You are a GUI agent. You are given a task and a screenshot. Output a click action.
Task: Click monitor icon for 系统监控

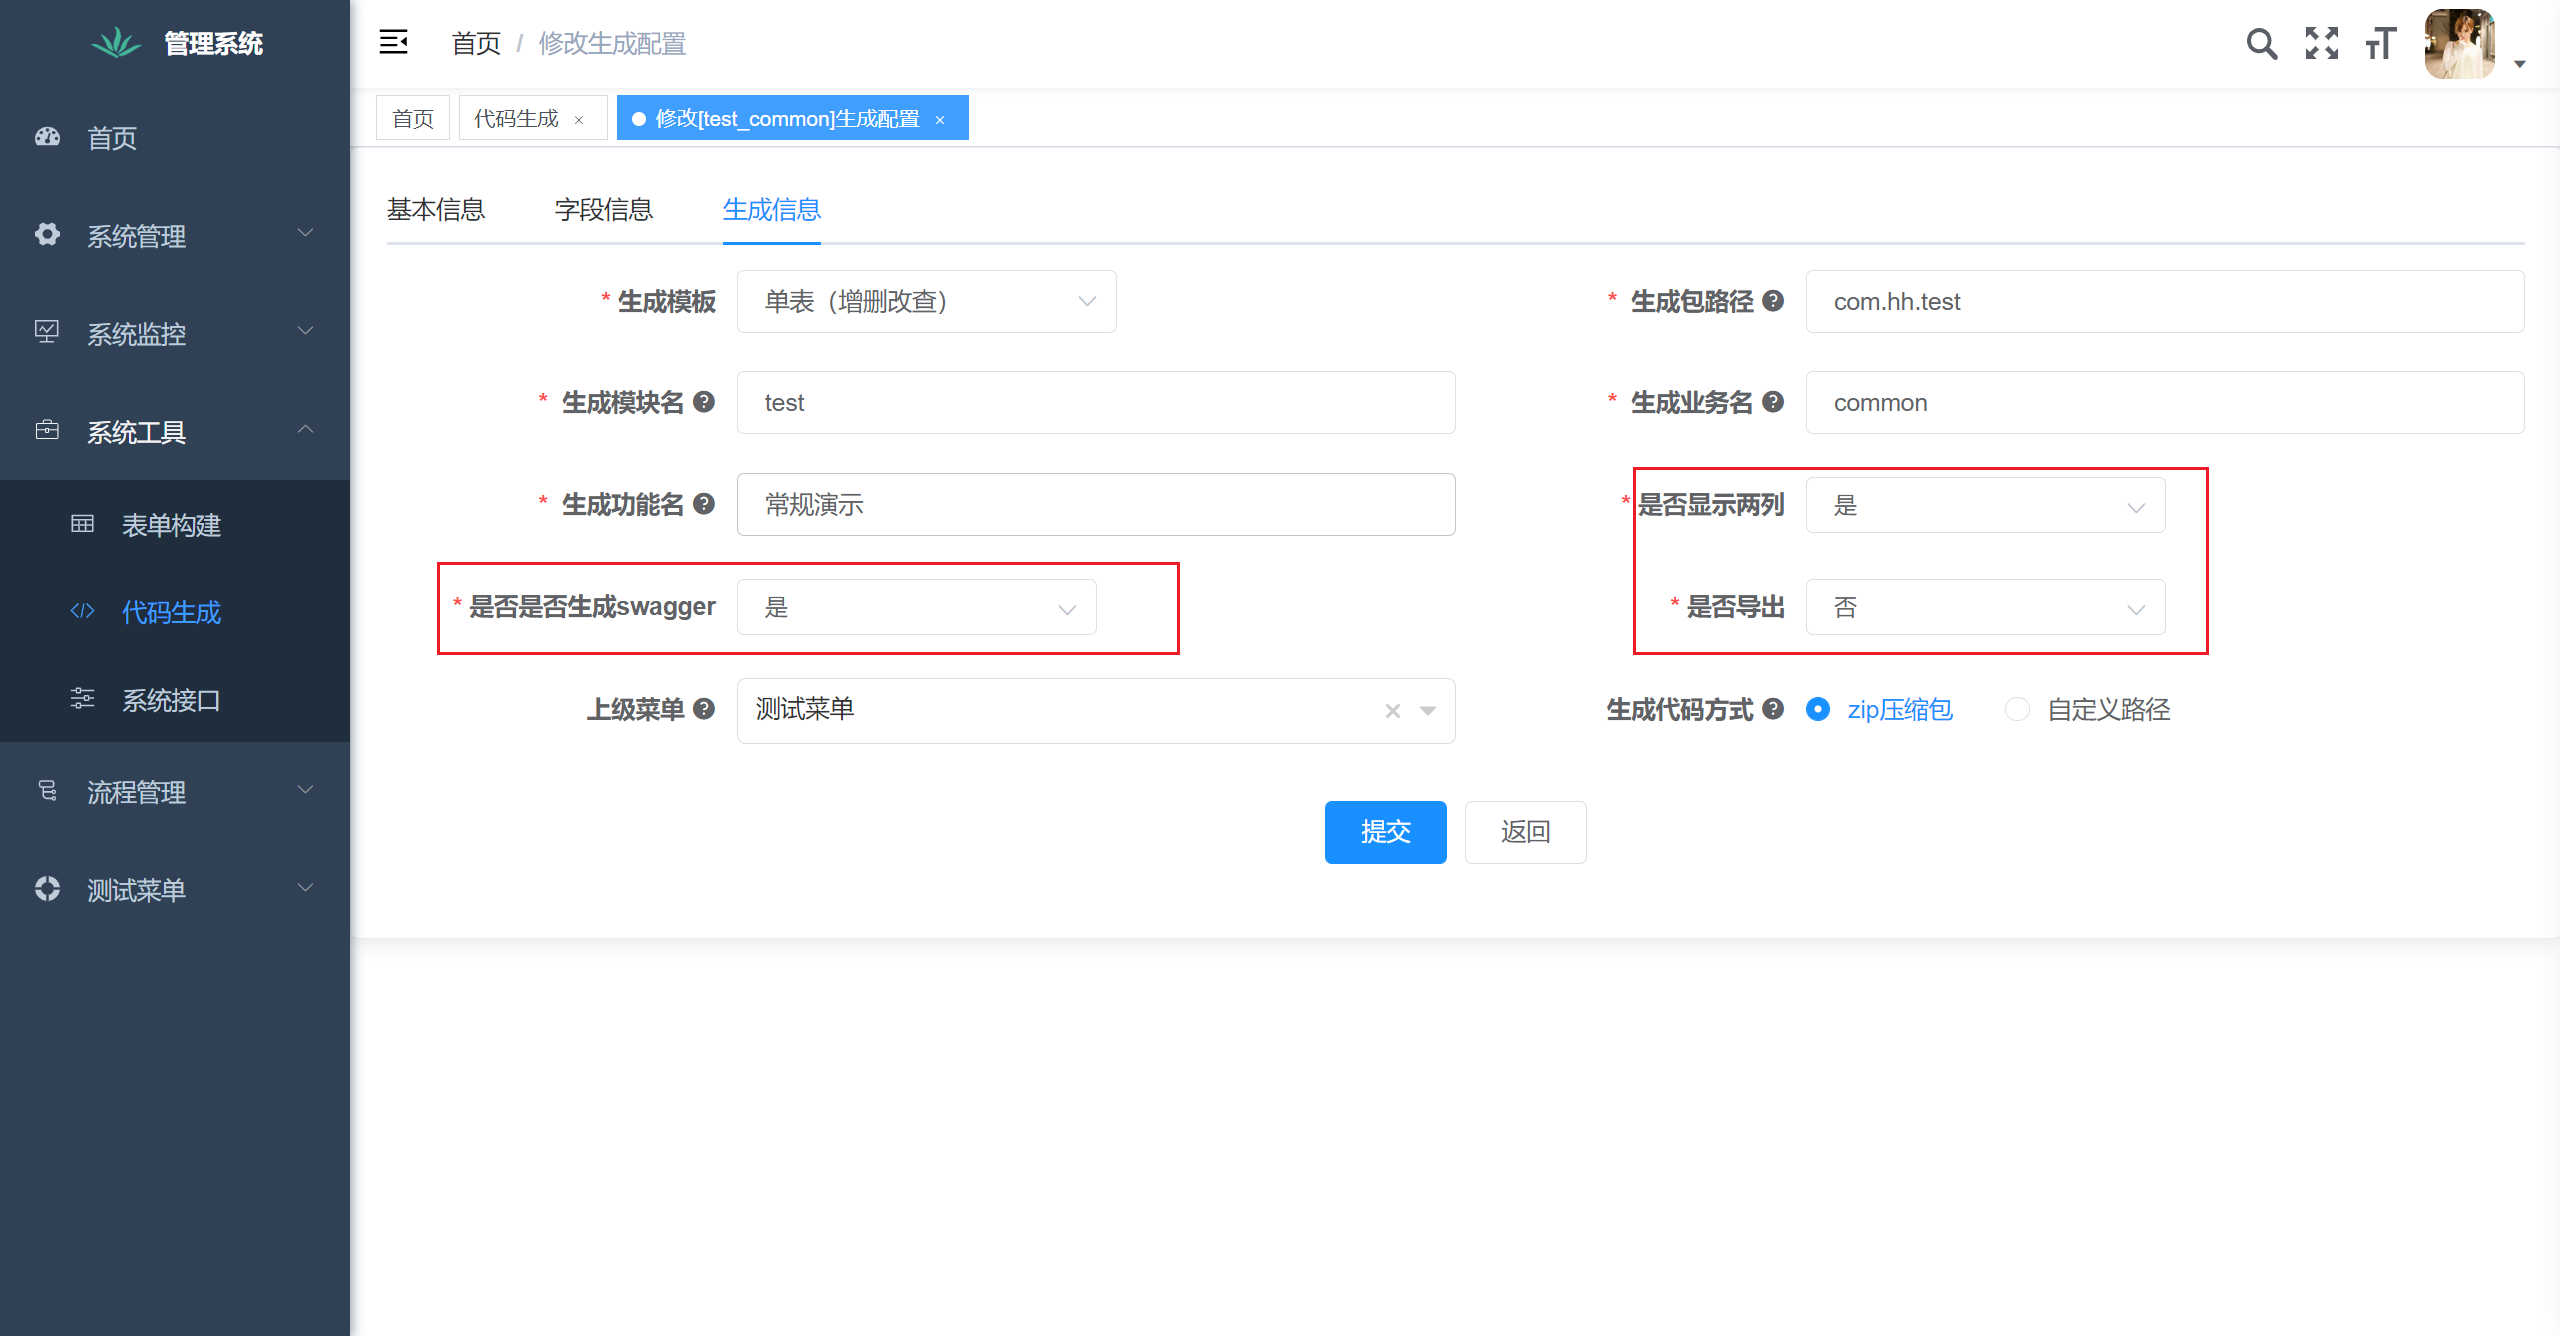pyautogui.click(x=47, y=332)
